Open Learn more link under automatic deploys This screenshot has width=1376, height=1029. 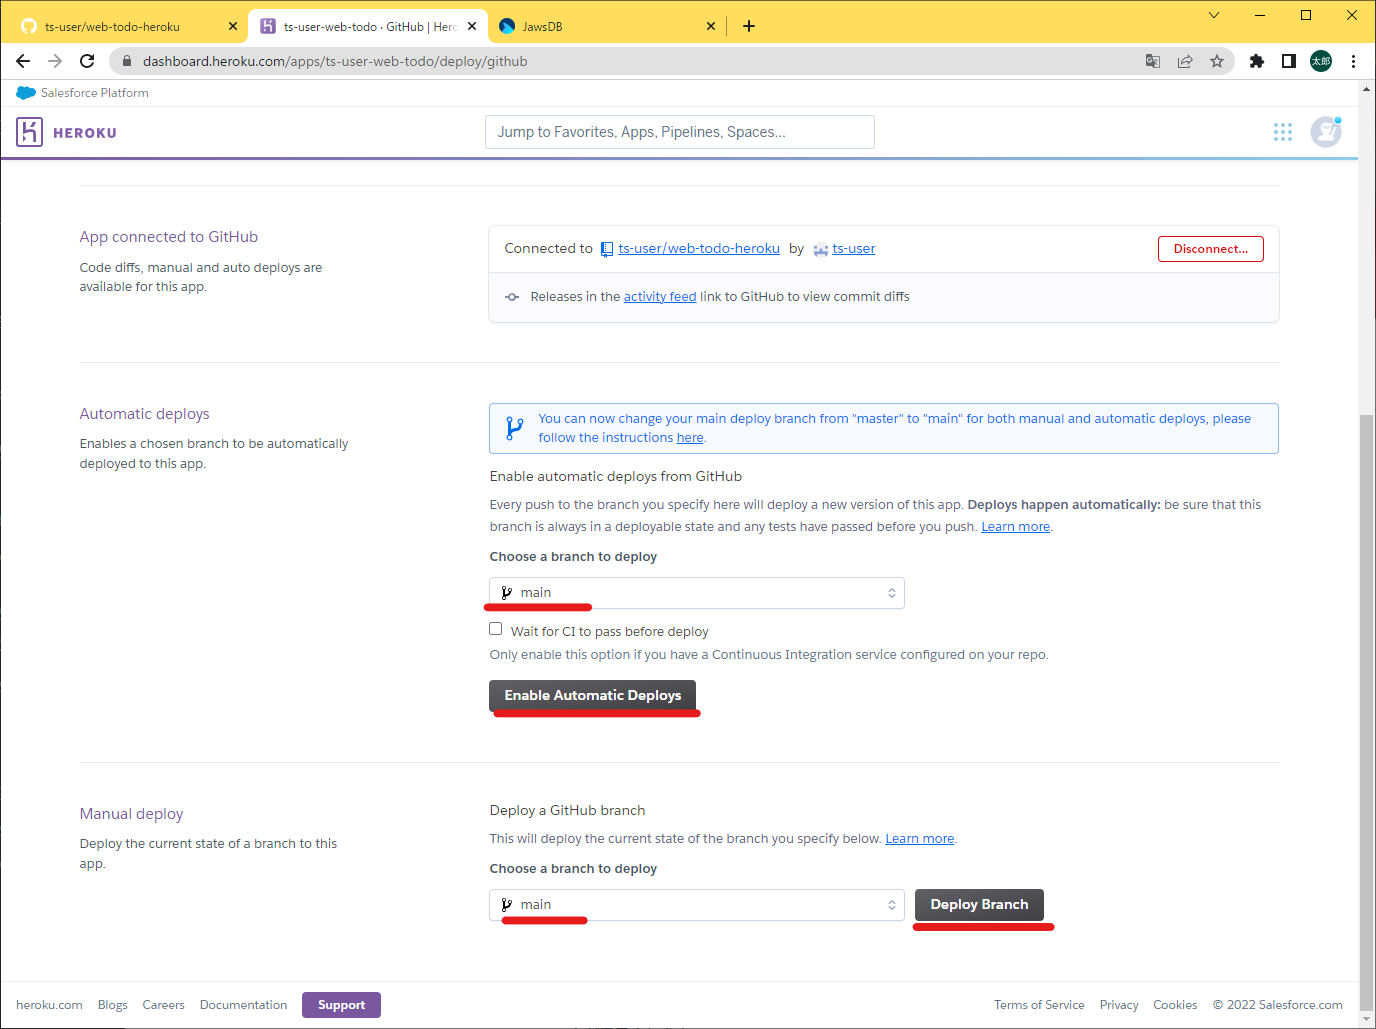point(1015,526)
